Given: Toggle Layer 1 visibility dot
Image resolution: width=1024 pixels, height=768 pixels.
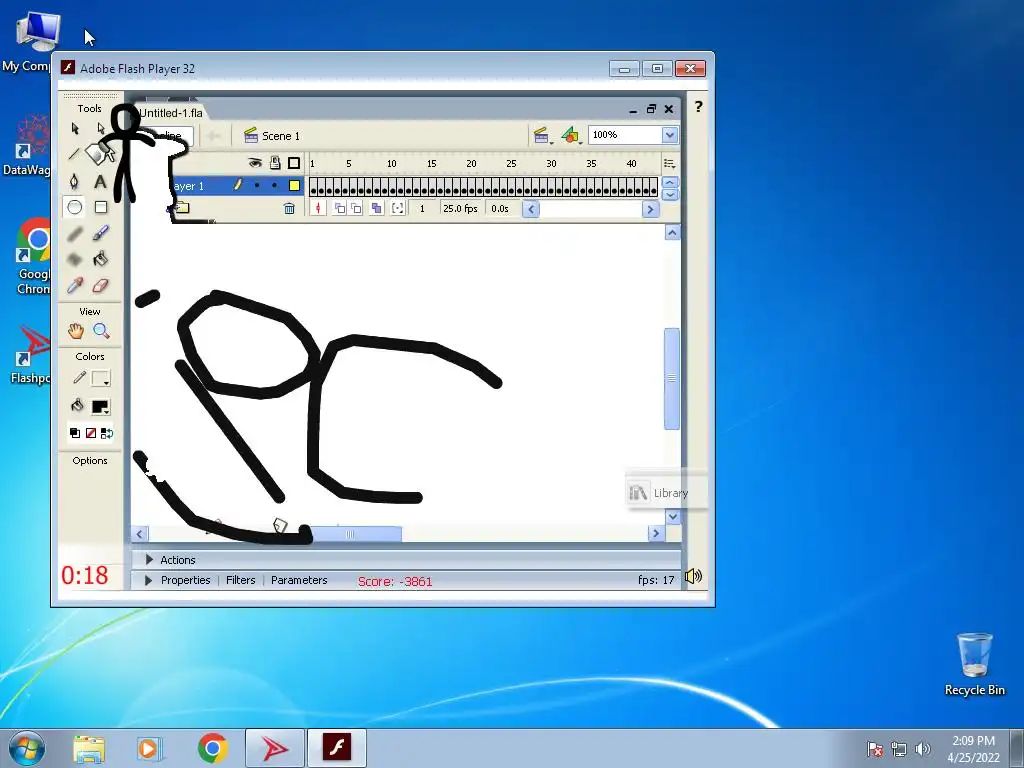Looking at the screenshot, I should pyautogui.click(x=257, y=185).
